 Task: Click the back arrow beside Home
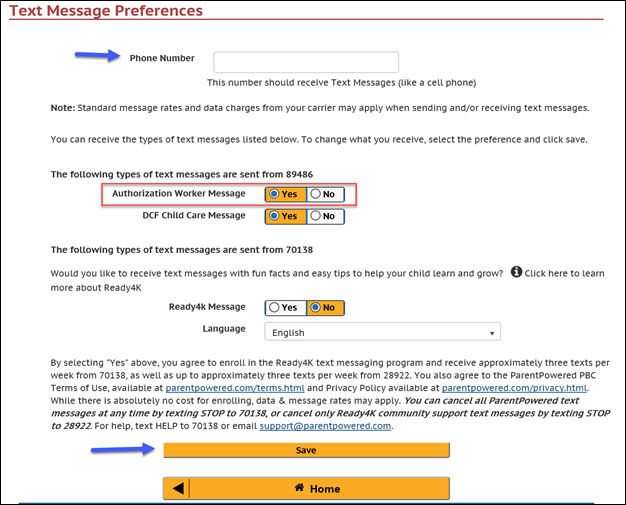tap(177, 489)
